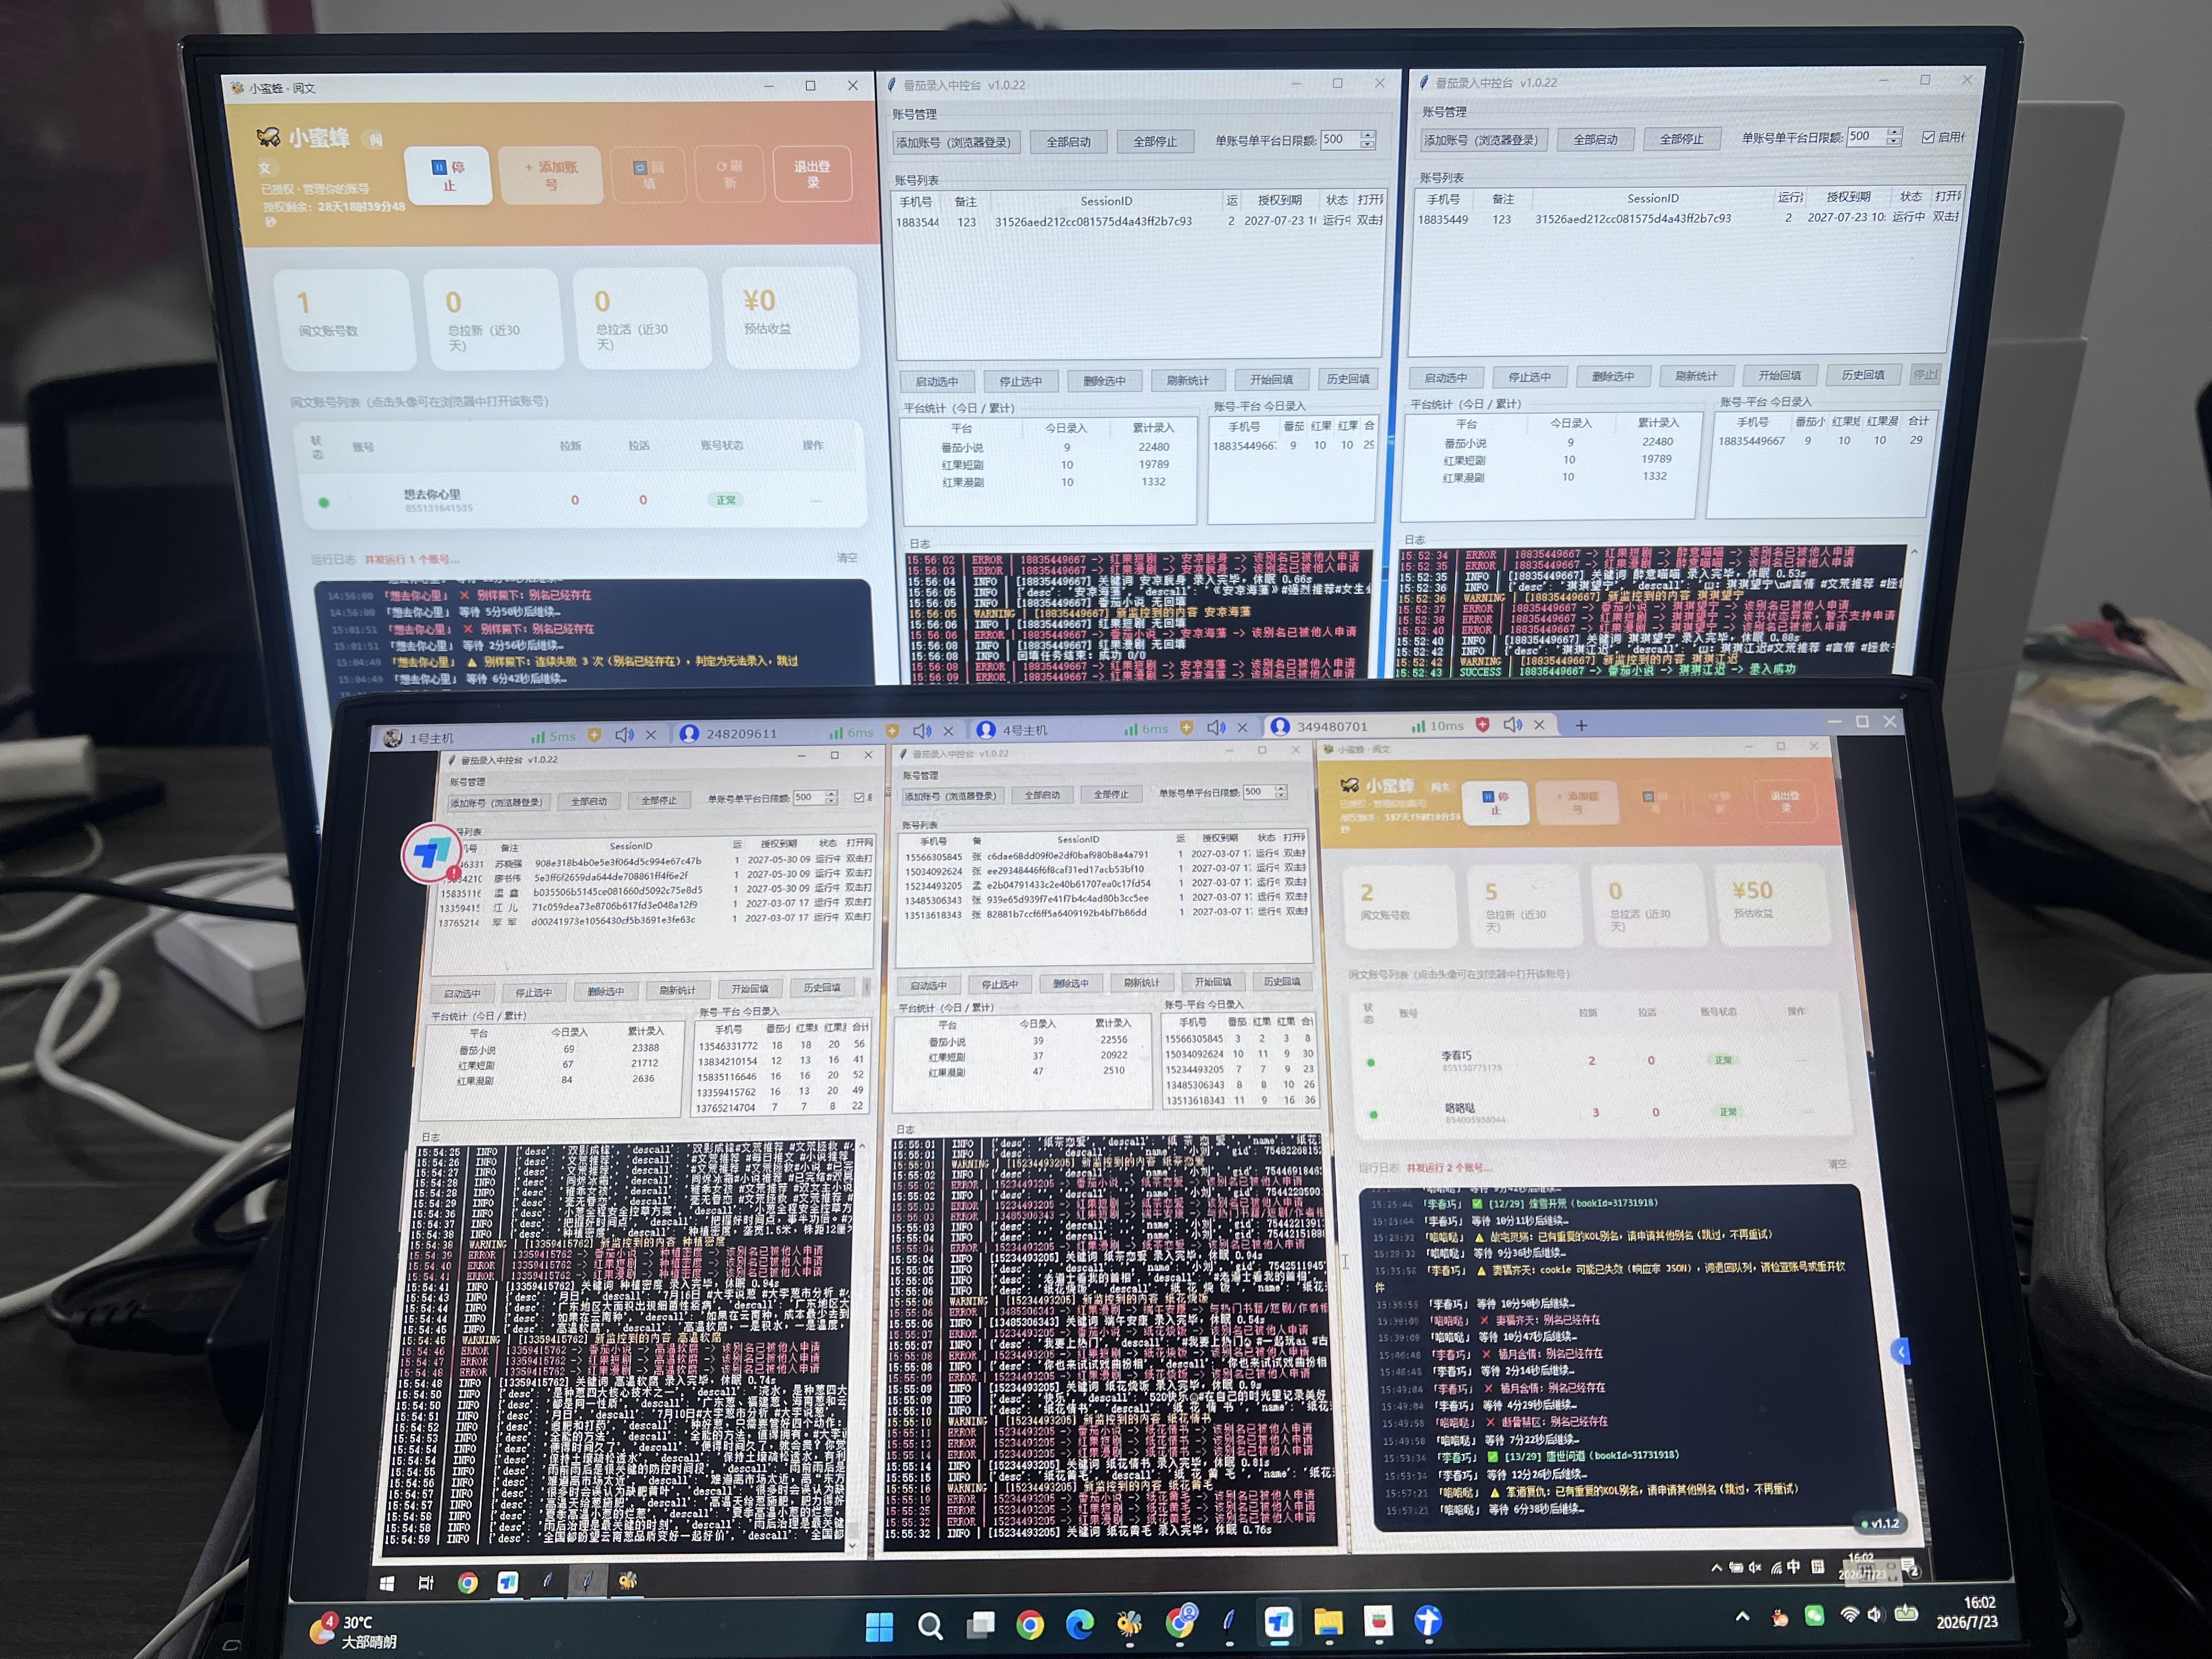
Task: Expand hidden tray icons on the lower monitor's taskbar
Action: pyautogui.click(x=1743, y=1617)
